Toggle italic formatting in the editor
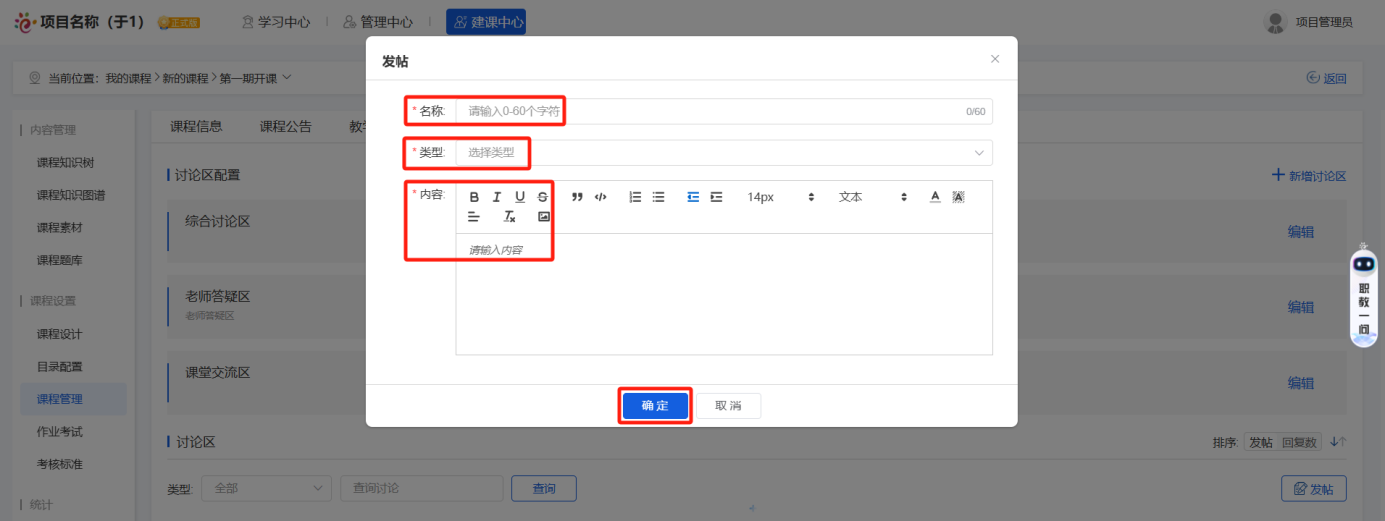 pos(497,197)
